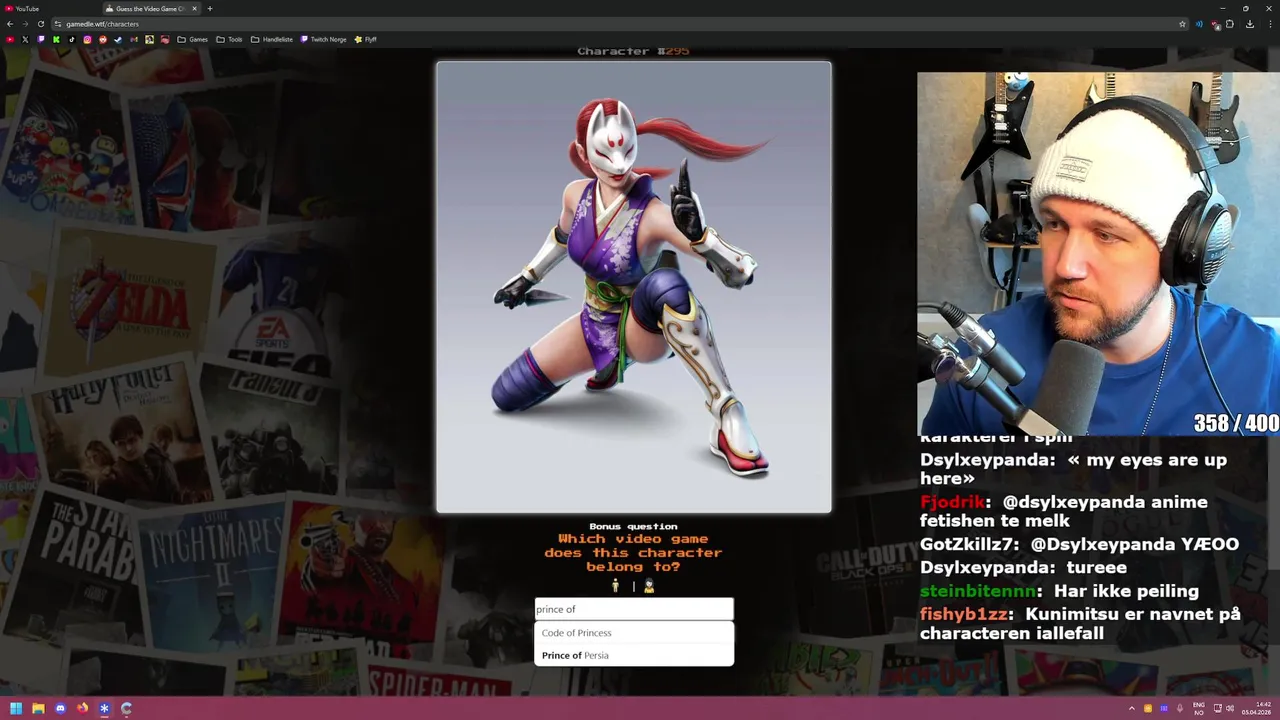The image size is (1280, 720).
Task: Switch to the YouTube tab
Action: pos(50,8)
